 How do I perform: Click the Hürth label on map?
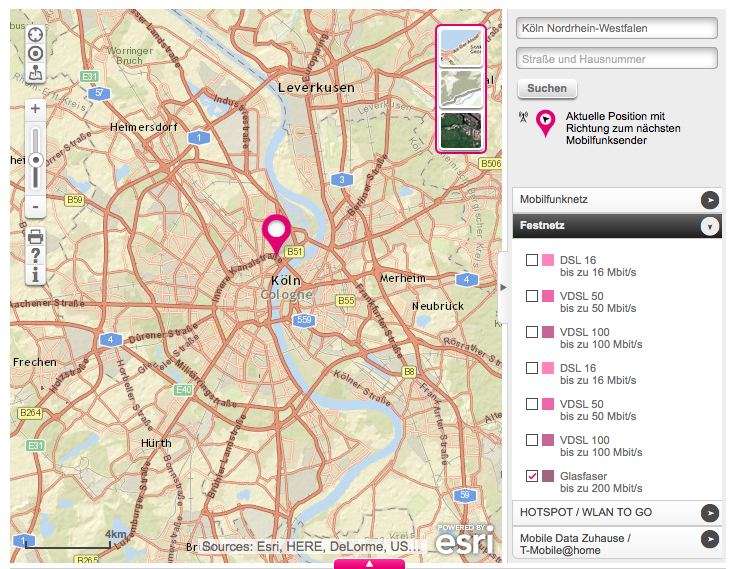[156, 443]
